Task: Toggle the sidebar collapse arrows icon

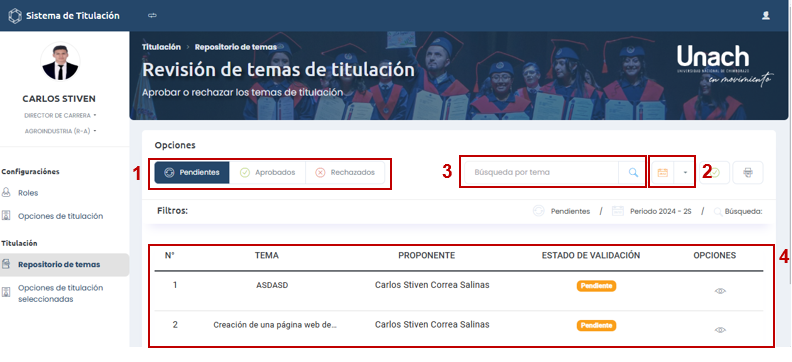Action: pos(152,16)
